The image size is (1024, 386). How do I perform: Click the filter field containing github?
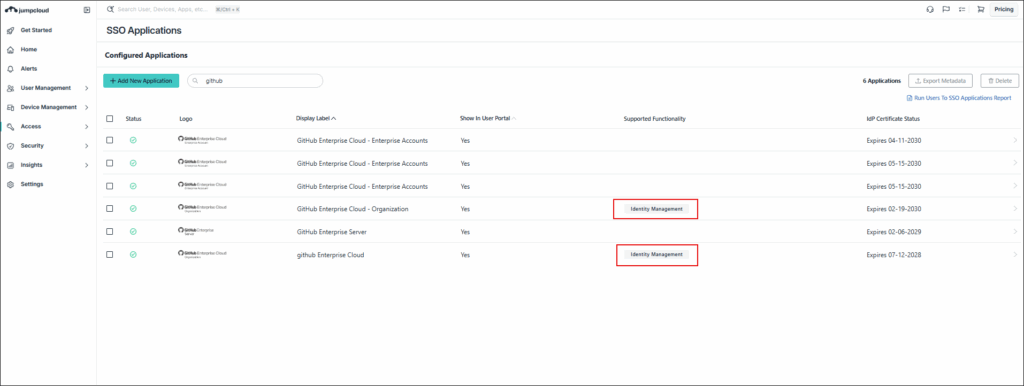pos(255,81)
